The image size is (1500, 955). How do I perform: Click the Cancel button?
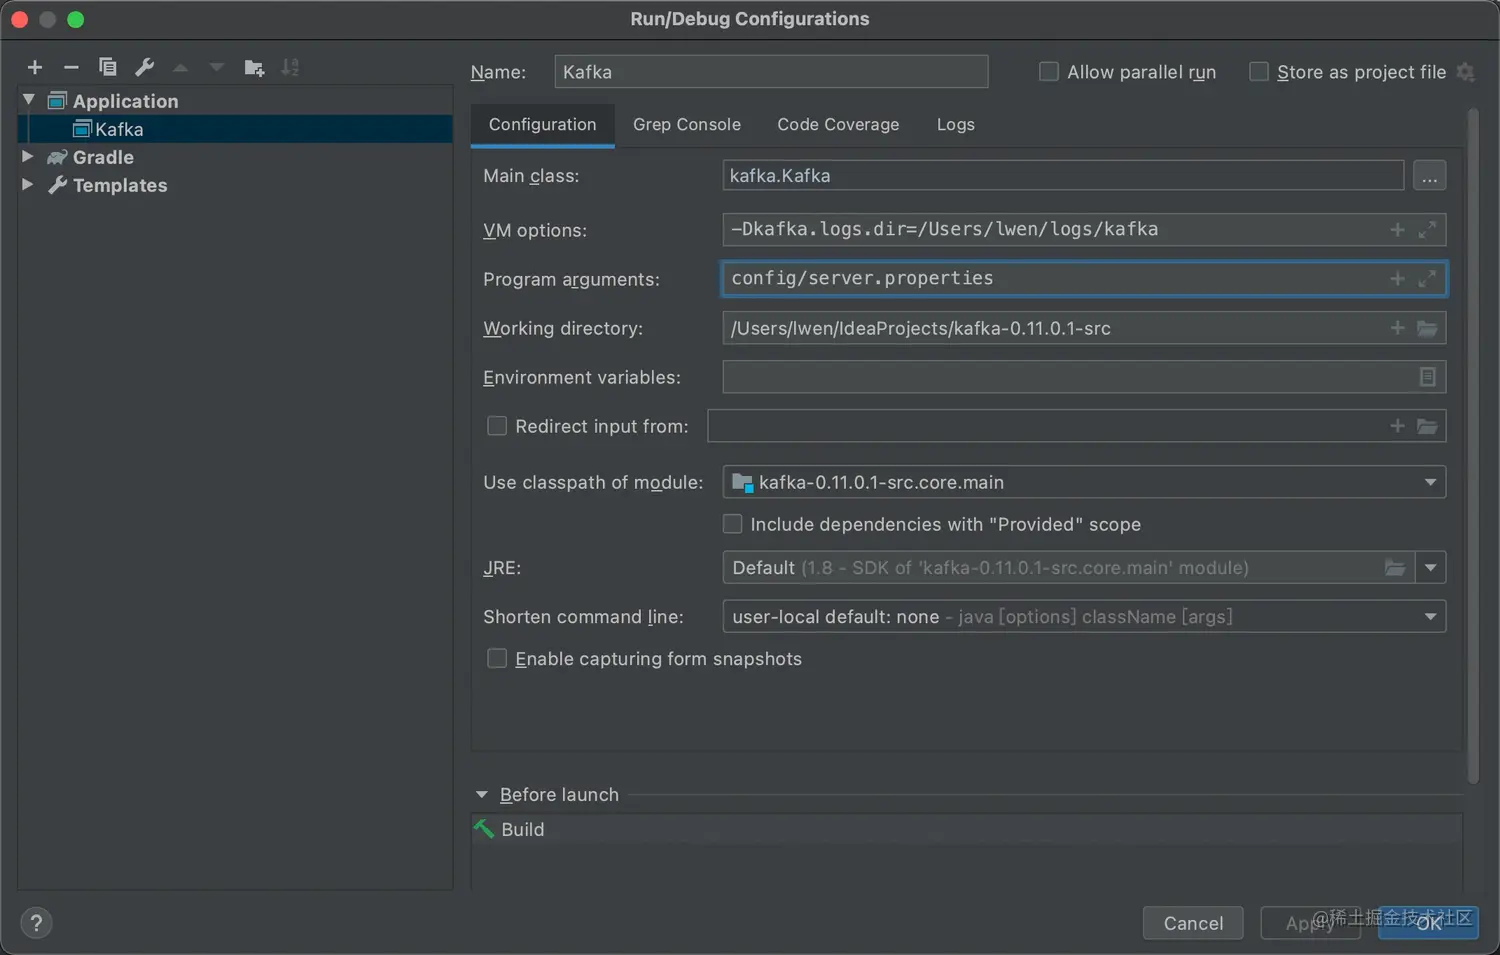pos(1193,923)
